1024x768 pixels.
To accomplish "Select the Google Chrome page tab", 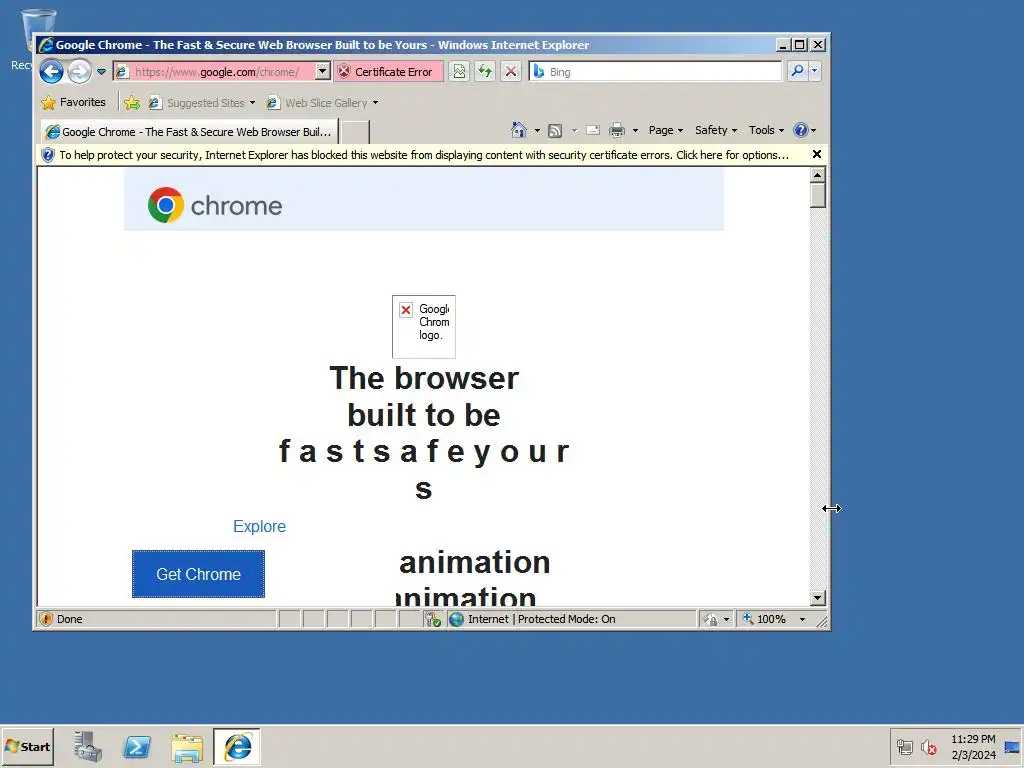I will pyautogui.click(x=189, y=132).
